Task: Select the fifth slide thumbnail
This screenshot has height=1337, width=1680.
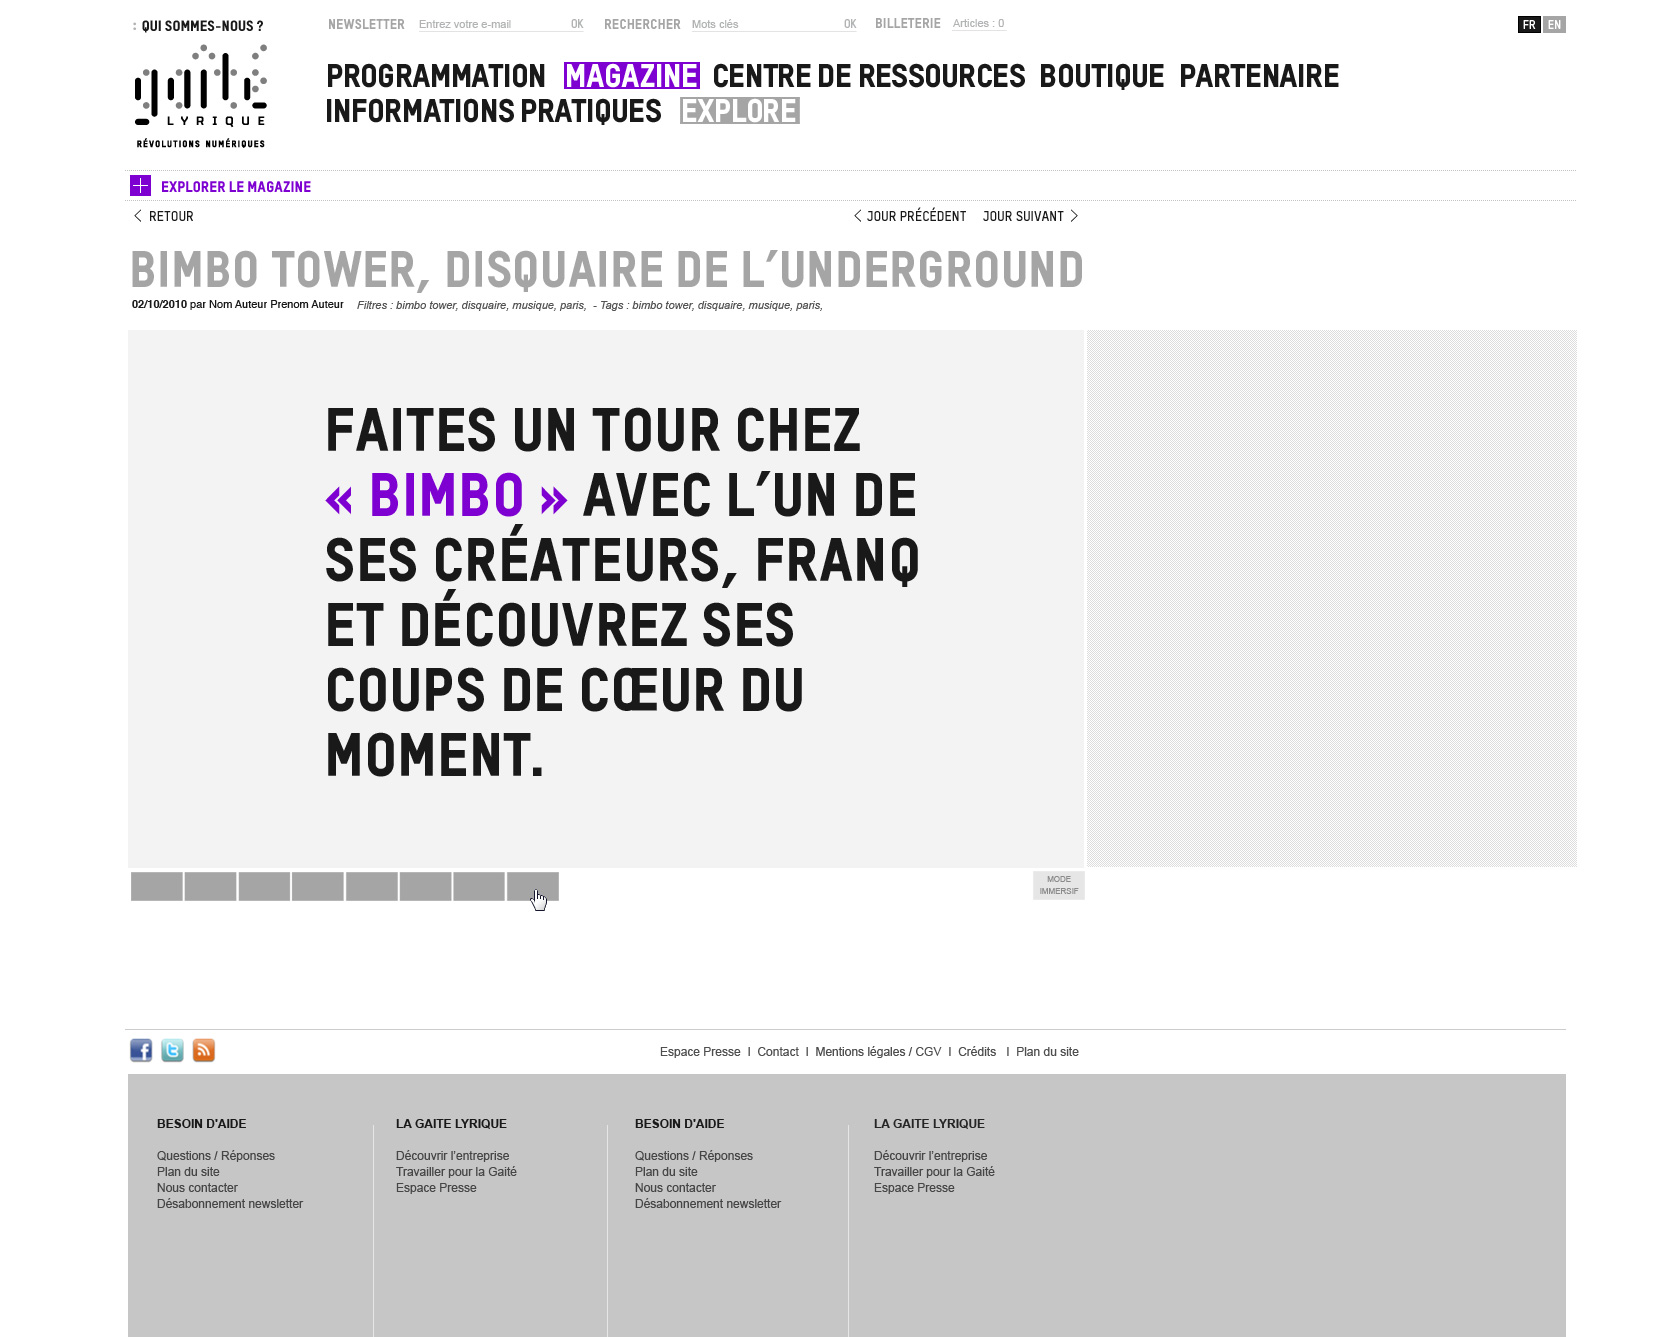Action: [372, 886]
